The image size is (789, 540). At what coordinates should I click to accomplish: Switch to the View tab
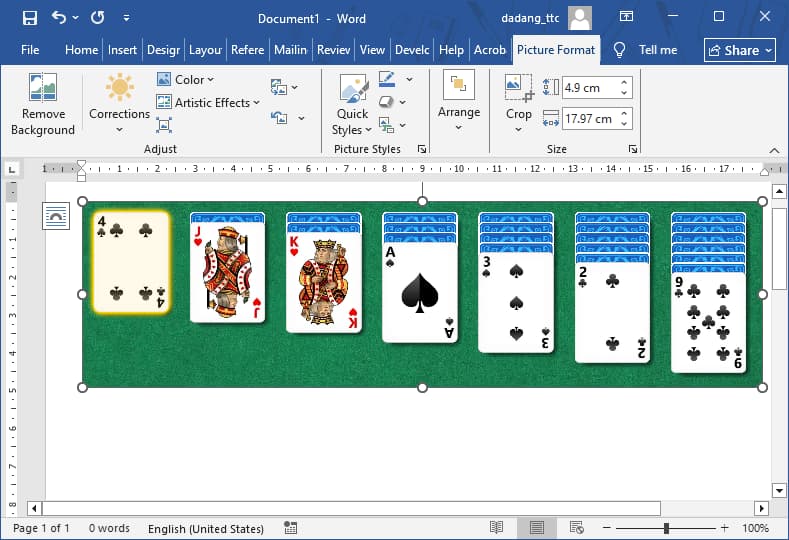pos(372,50)
